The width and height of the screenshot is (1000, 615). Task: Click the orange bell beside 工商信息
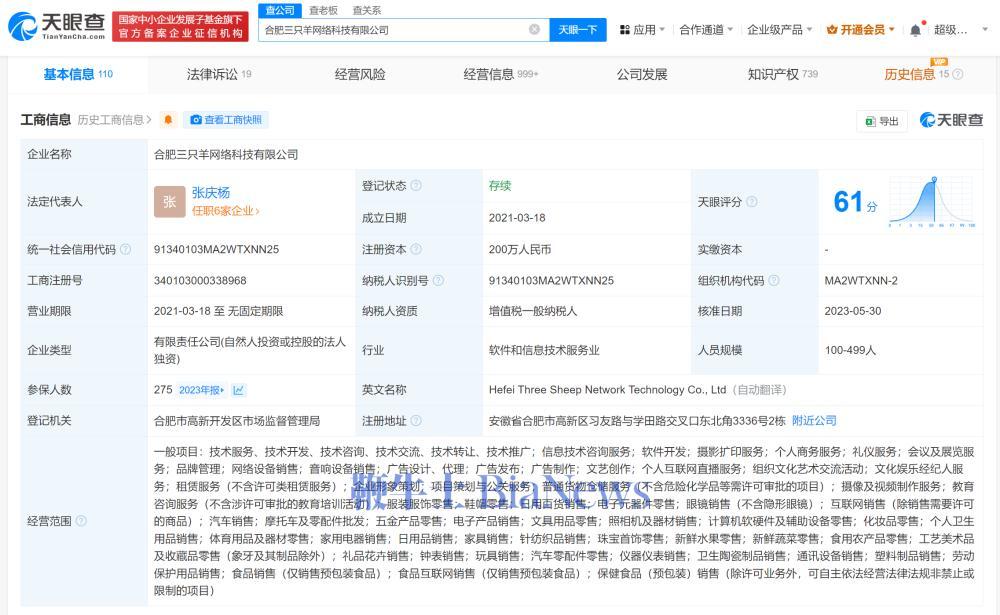point(168,119)
